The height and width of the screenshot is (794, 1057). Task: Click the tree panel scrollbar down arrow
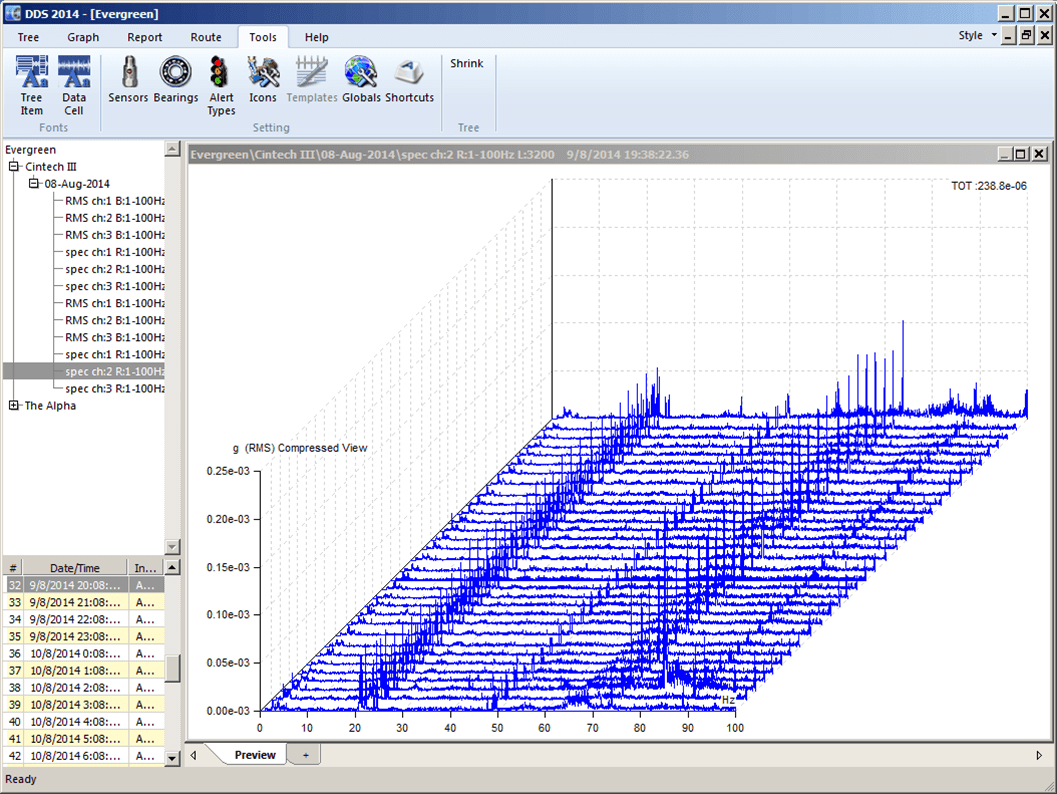click(x=172, y=546)
